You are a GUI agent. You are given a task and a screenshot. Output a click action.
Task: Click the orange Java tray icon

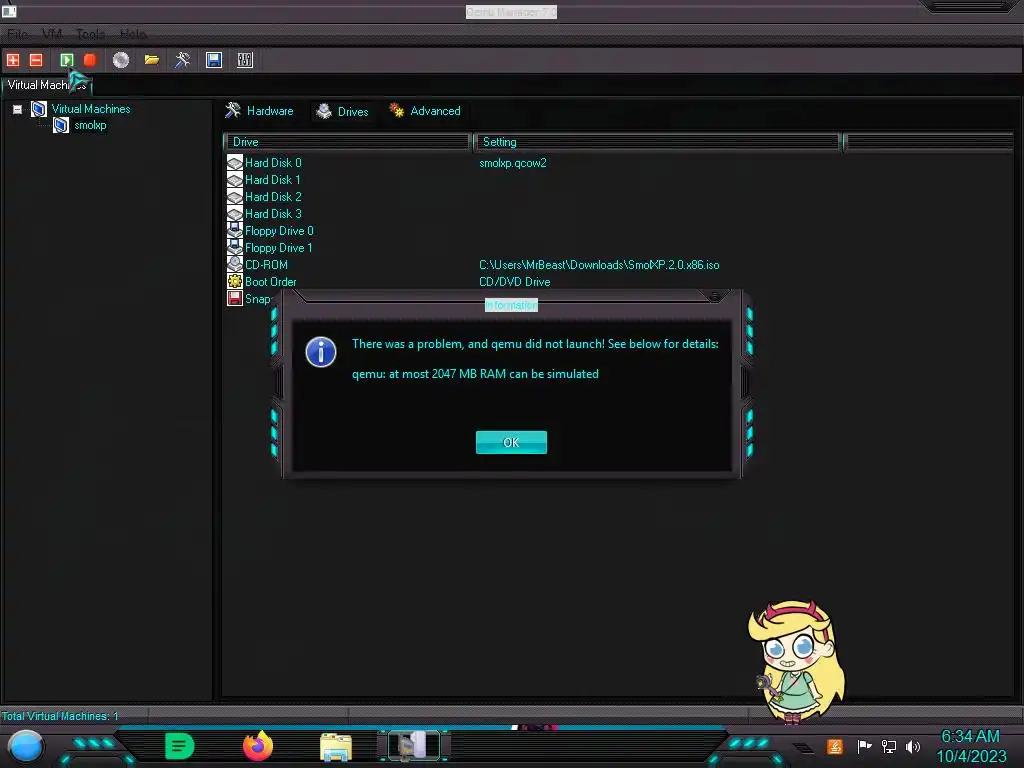coord(835,746)
